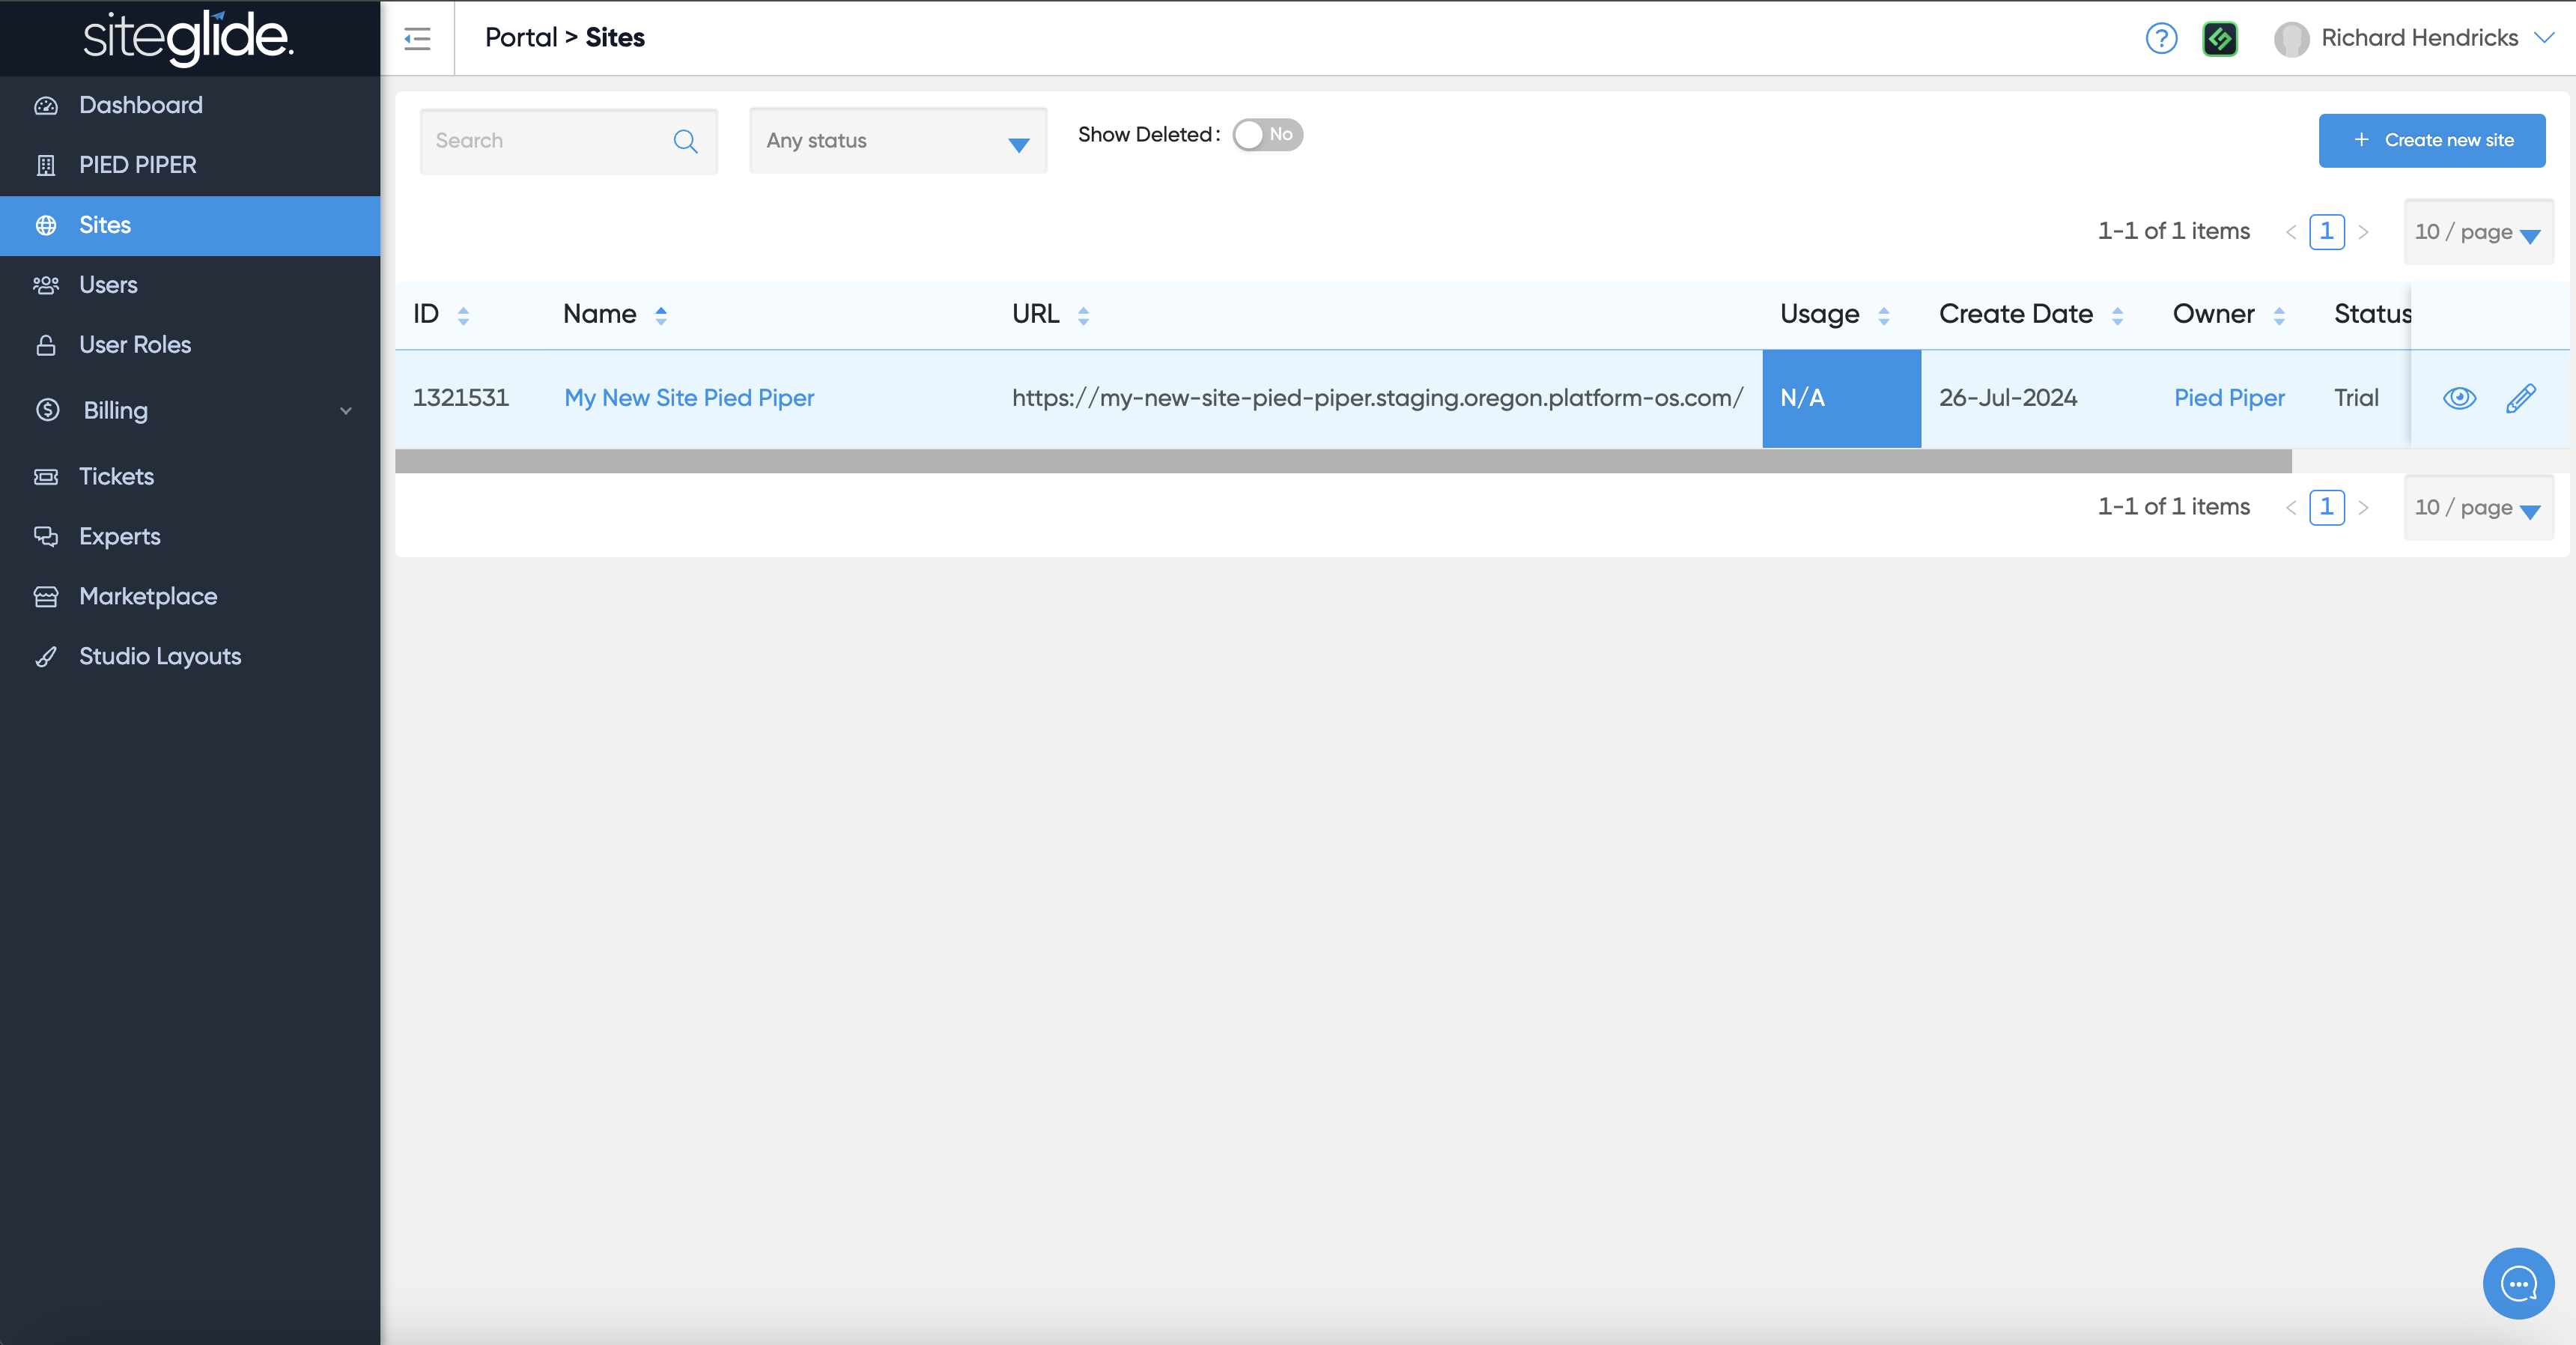The height and width of the screenshot is (1345, 2576).
Task: Focus the Search input field
Action: (x=545, y=141)
